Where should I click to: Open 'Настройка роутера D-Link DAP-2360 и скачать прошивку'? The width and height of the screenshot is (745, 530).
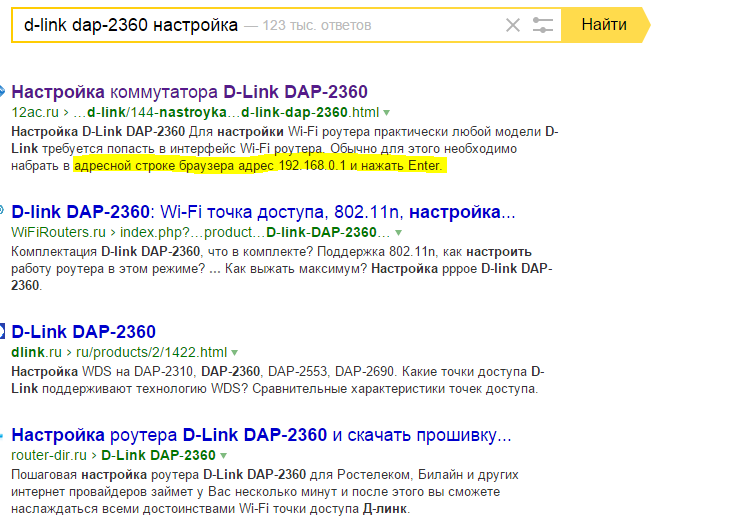point(261,435)
